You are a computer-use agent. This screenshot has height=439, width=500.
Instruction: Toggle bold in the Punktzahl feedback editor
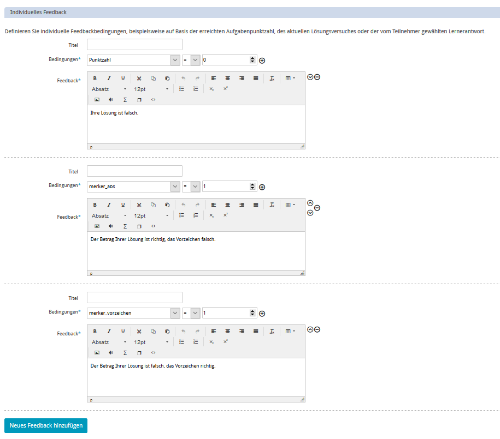[95, 78]
